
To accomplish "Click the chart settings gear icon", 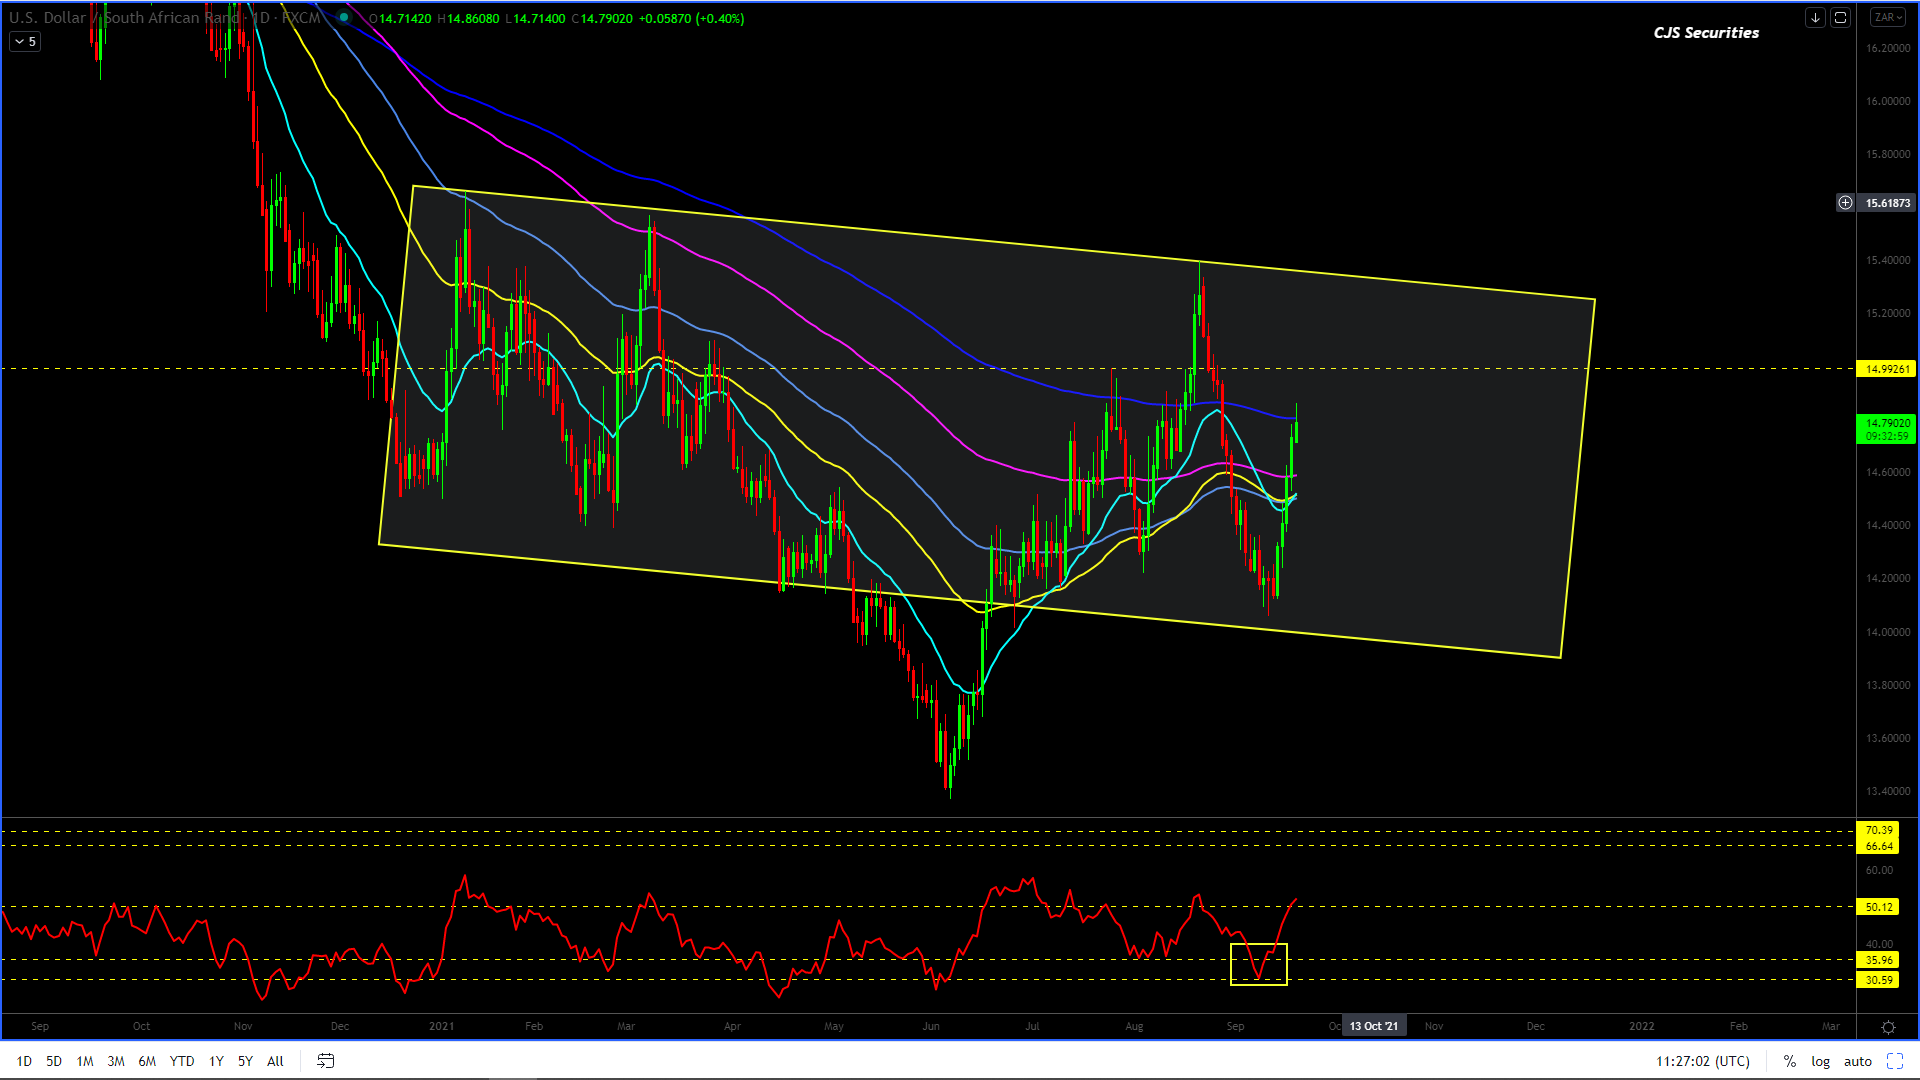I will coord(1888,1027).
